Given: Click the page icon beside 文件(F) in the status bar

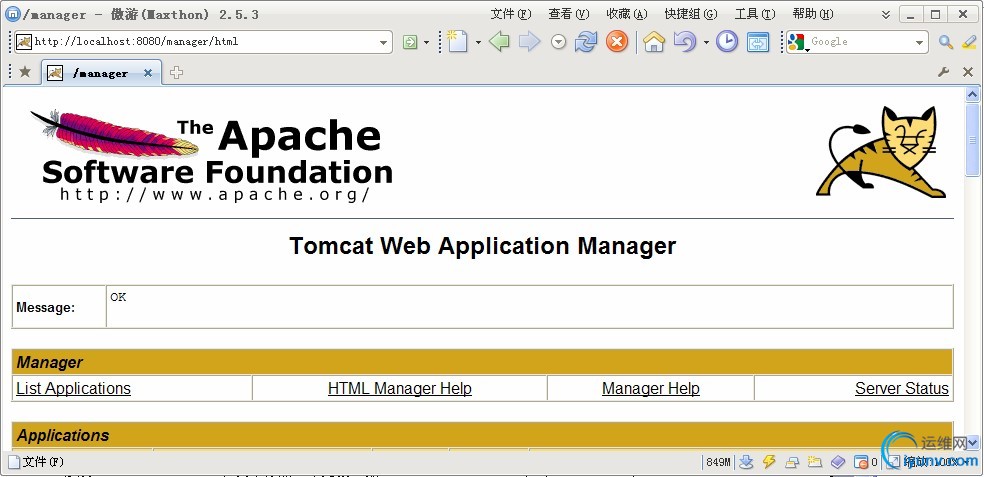Looking at the screenshot, I should (14, 463).
